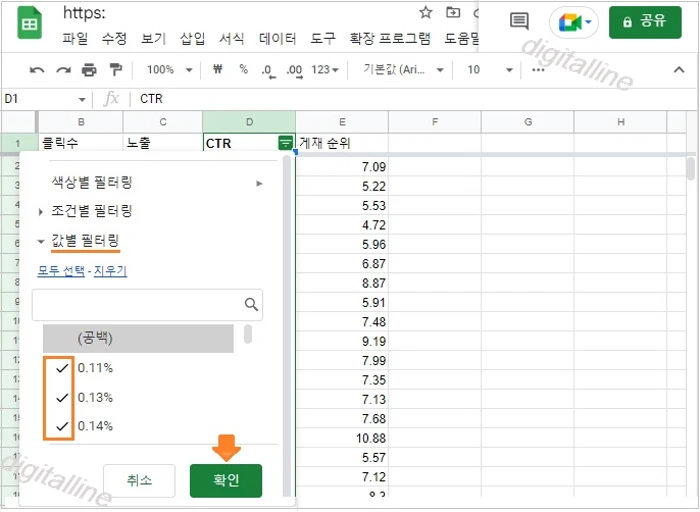Click the 모두 선택 link

pos(61,271)
